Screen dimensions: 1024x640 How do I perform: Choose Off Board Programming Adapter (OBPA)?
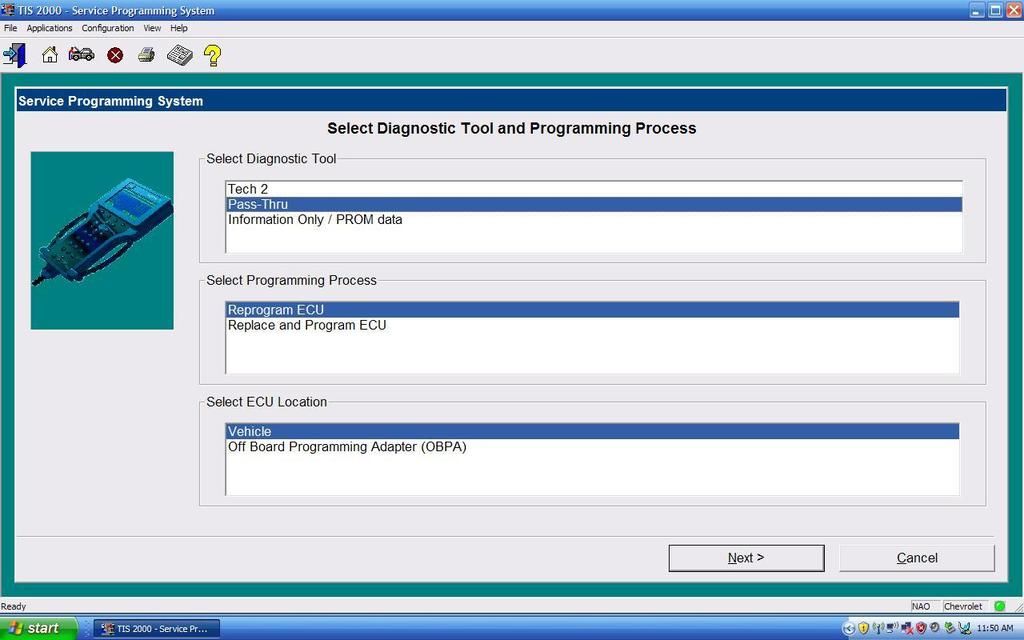tap(347, 447)
